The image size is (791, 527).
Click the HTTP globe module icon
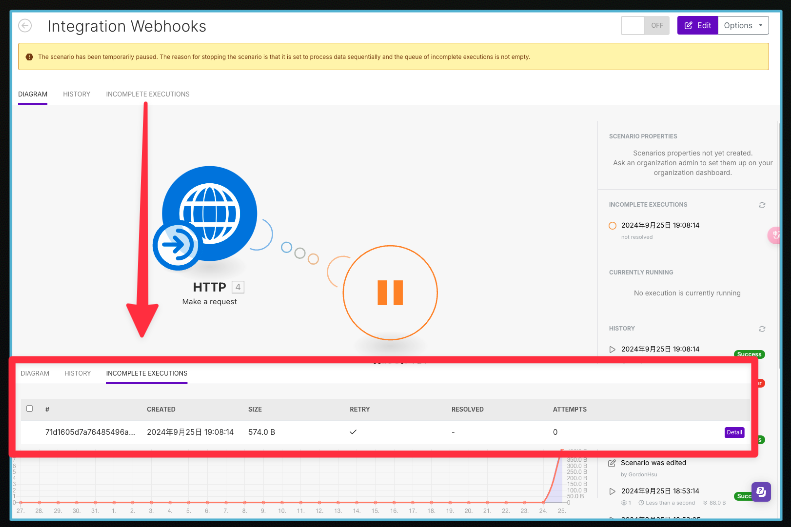click(x=209, y=214)
